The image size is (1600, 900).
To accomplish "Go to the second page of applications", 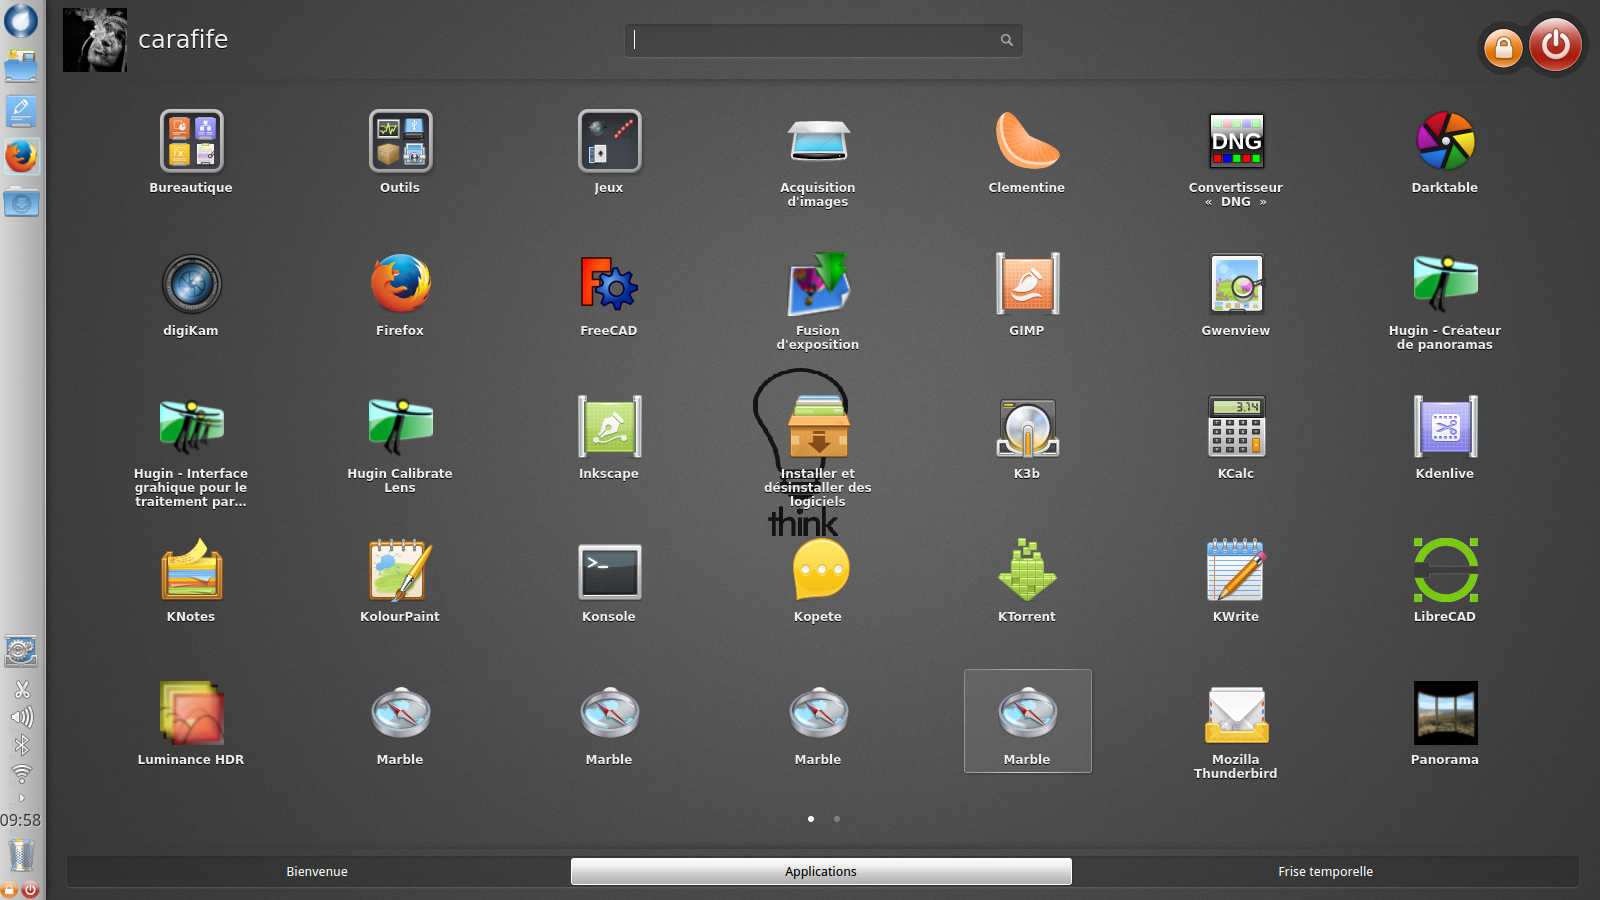I will coord(837,819).
